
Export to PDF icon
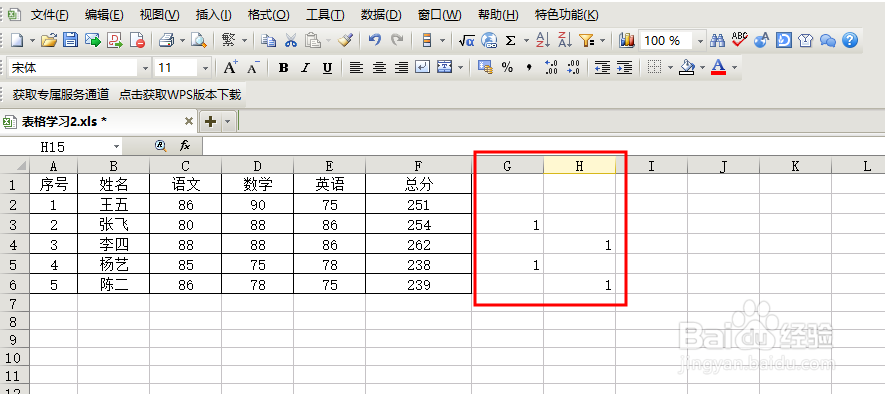click(x=115, y=40)
